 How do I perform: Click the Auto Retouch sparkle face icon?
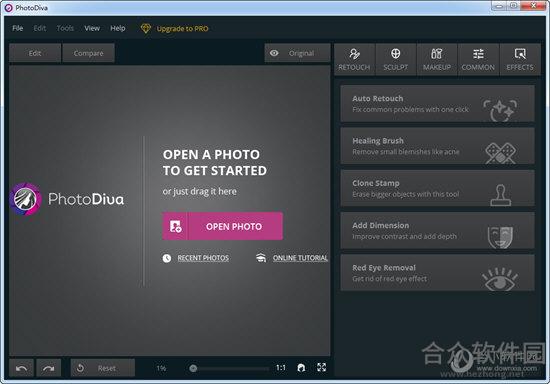500,110
